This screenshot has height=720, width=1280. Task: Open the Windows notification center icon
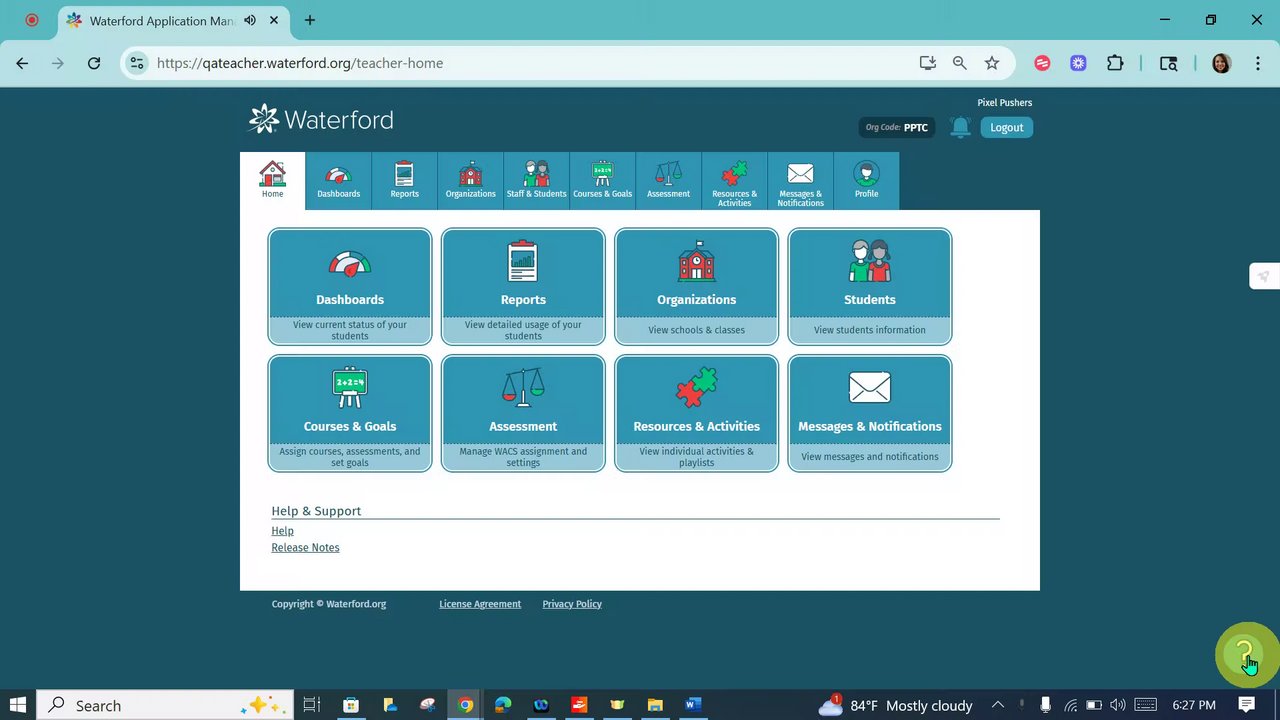pyautogui.click(x=1246, y=705)
